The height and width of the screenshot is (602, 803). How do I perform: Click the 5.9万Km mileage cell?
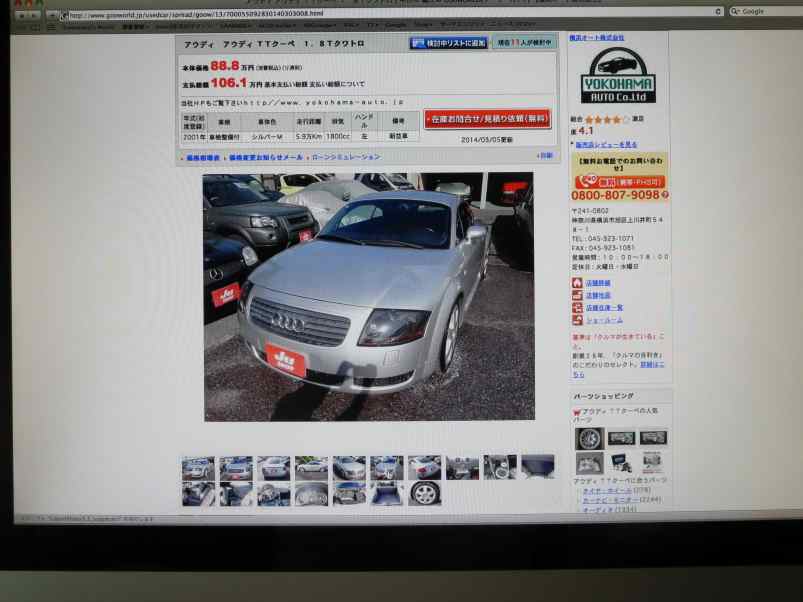pyautogui.click(x=308, y=137)
